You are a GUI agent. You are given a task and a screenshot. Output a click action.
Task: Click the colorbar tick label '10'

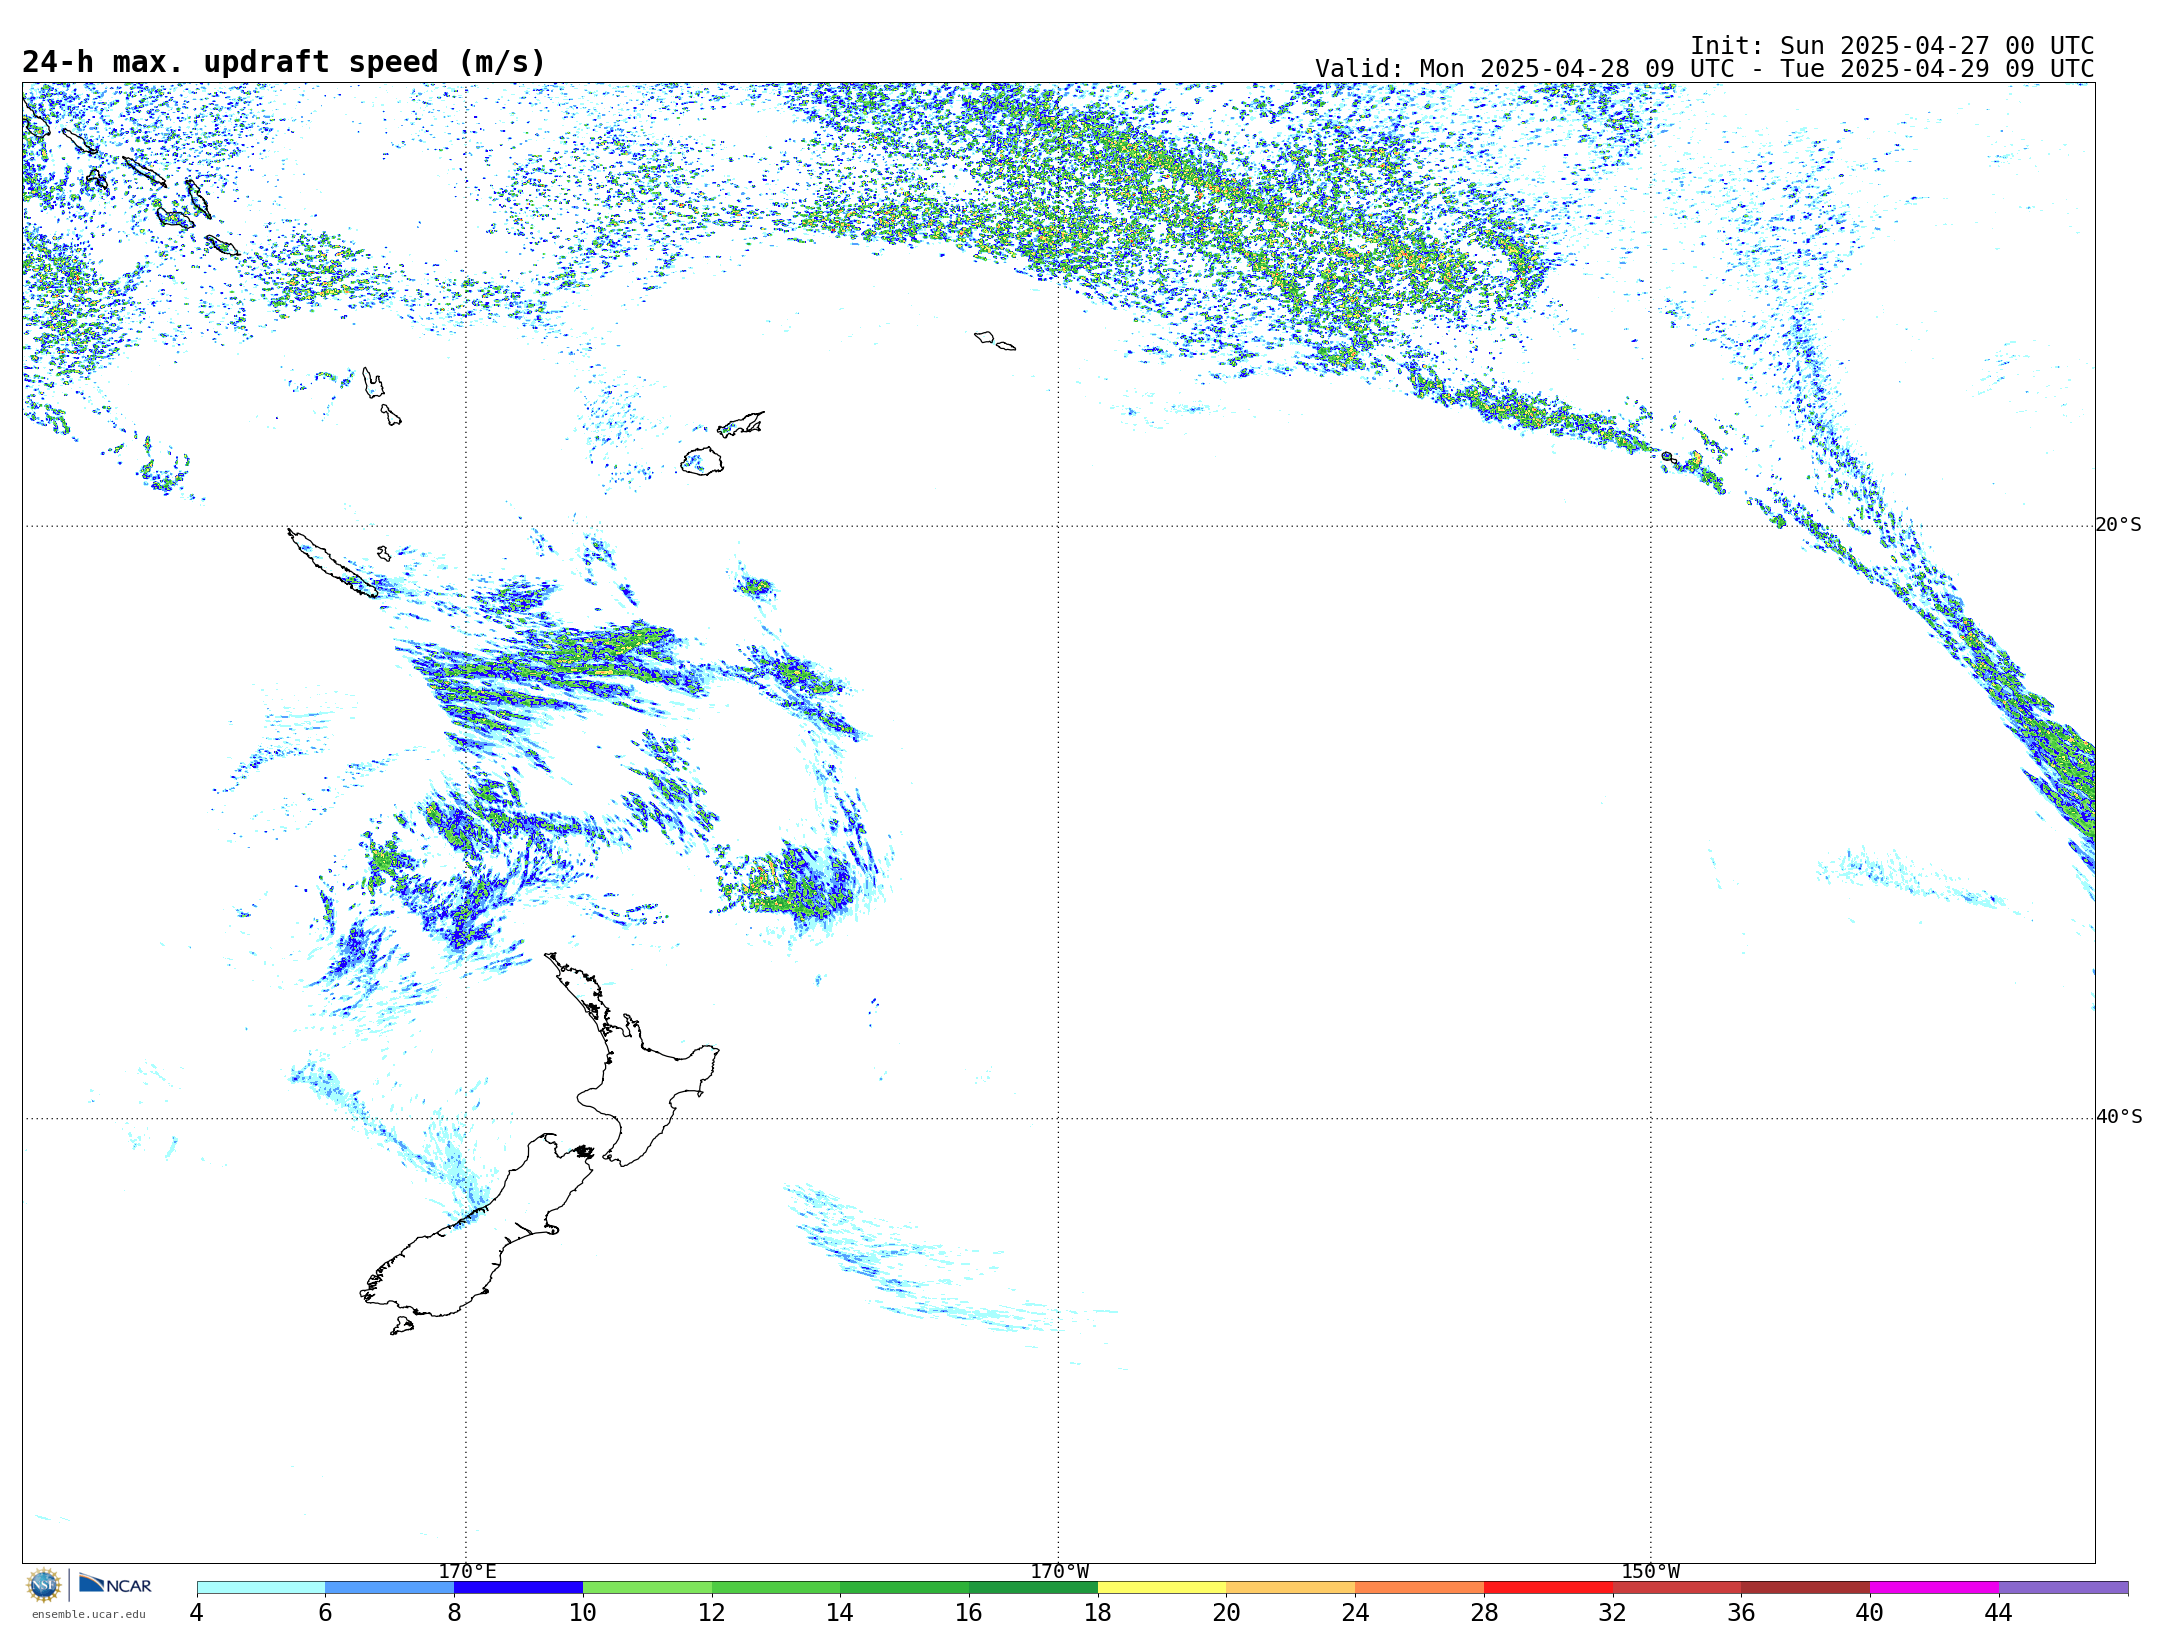[x=583, y=1612]
